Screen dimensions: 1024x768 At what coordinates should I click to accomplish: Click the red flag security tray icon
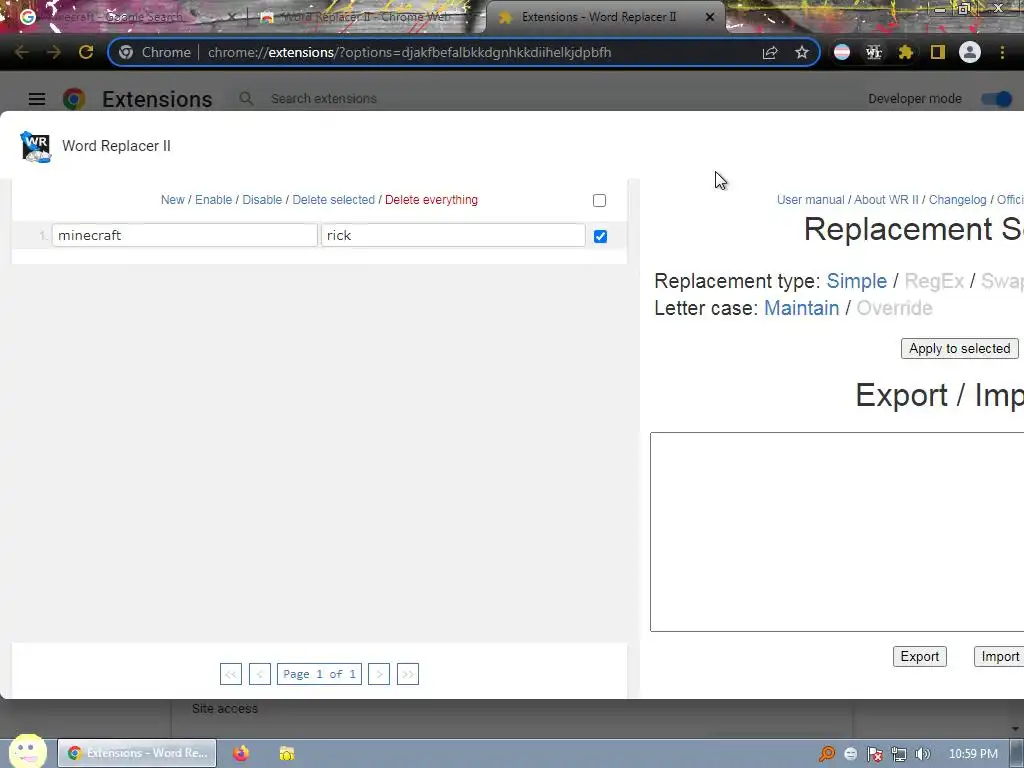pyautogui.click(x=874, y=754)
